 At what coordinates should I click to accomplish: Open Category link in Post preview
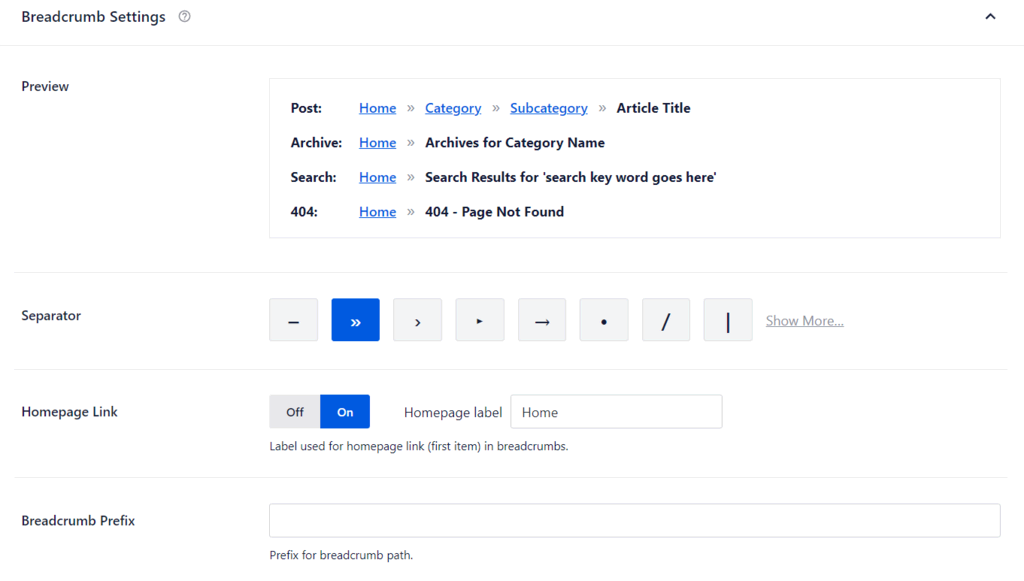pos(453,108)
